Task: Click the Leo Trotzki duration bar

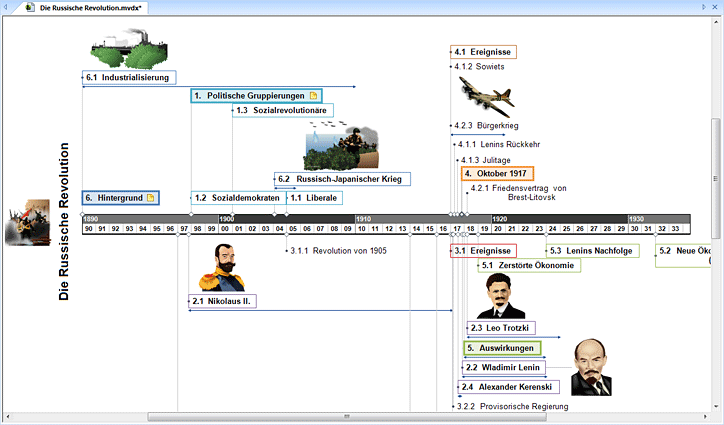Action: [514, 337]
